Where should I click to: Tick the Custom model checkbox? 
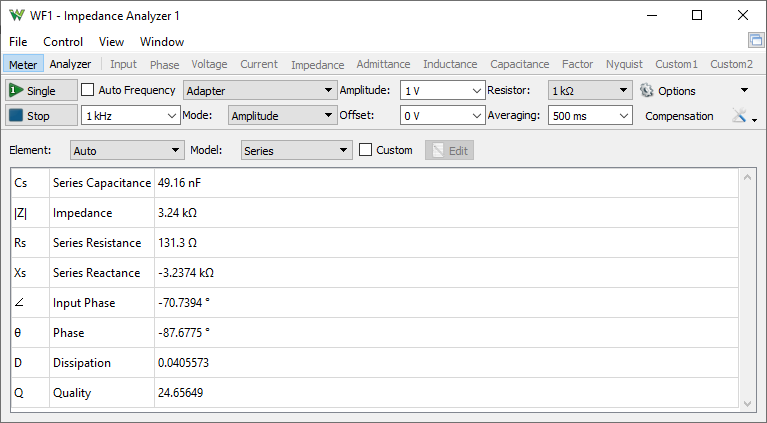366,150
